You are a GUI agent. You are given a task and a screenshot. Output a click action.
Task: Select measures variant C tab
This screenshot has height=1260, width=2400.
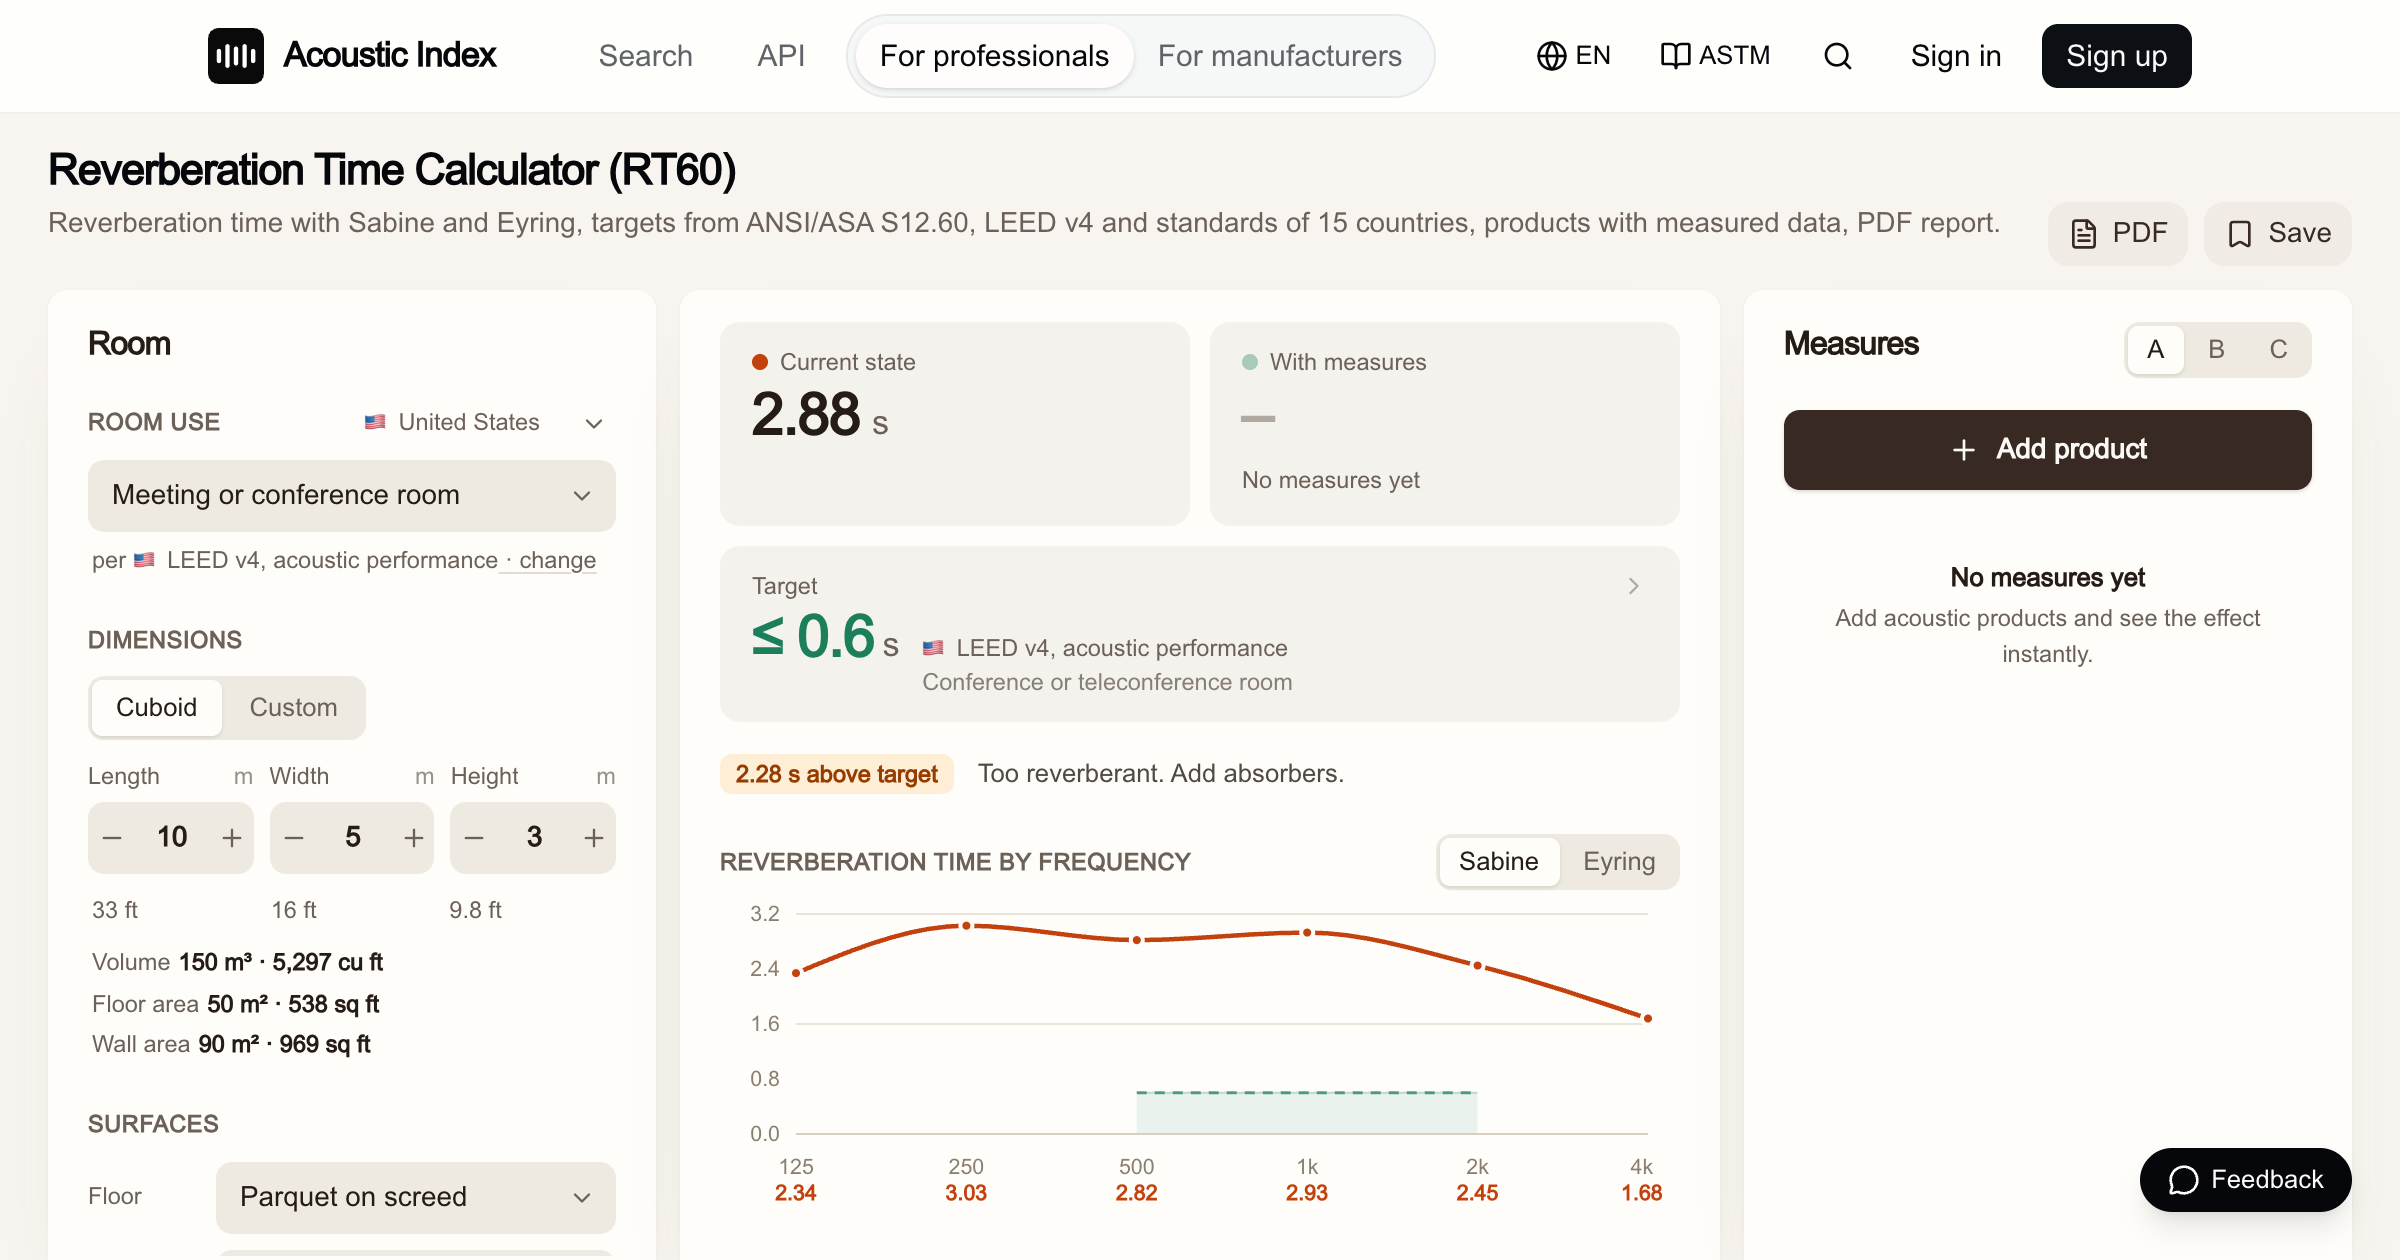[2279, 350]
